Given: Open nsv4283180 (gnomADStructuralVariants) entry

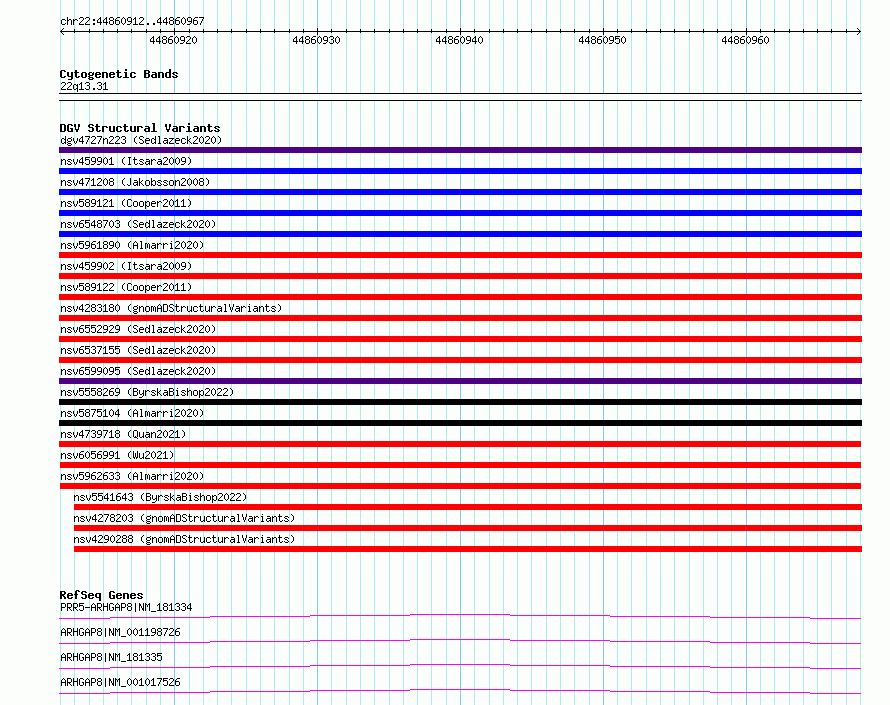Looking at the screenshot, I should click(171, 308).
